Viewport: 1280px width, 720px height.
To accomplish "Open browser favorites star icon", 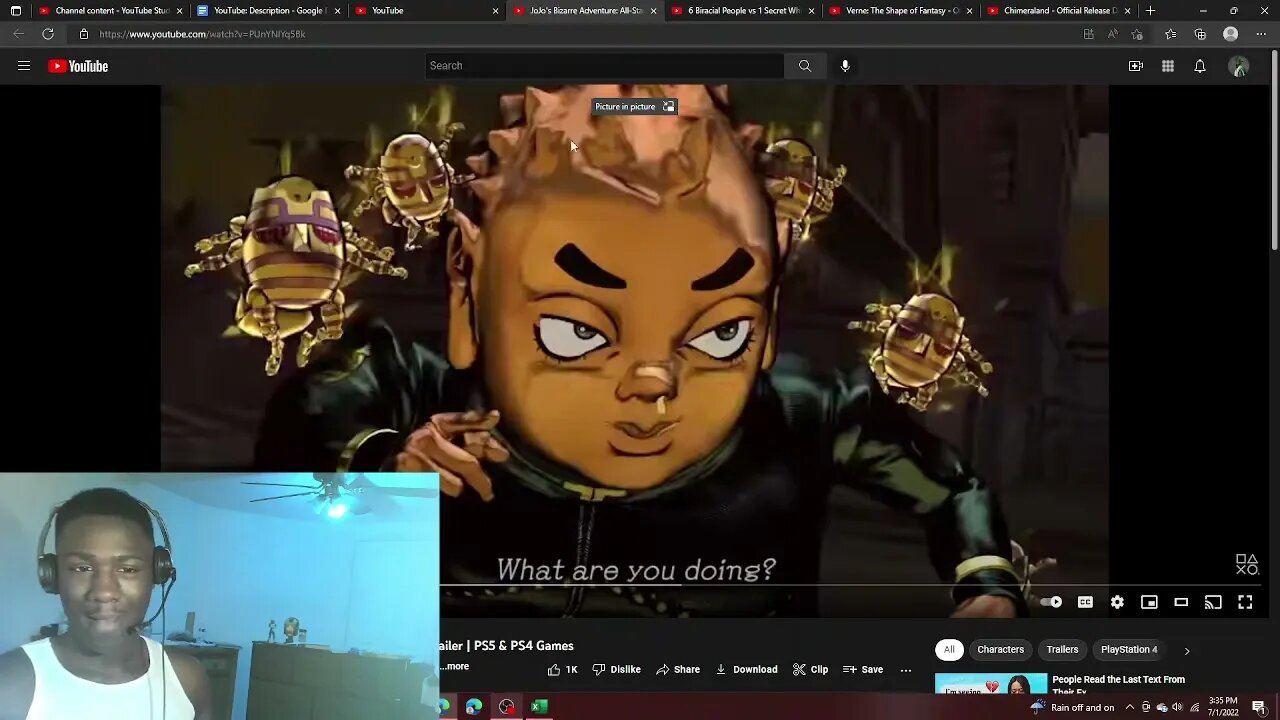I will [x=1170, y=34].
